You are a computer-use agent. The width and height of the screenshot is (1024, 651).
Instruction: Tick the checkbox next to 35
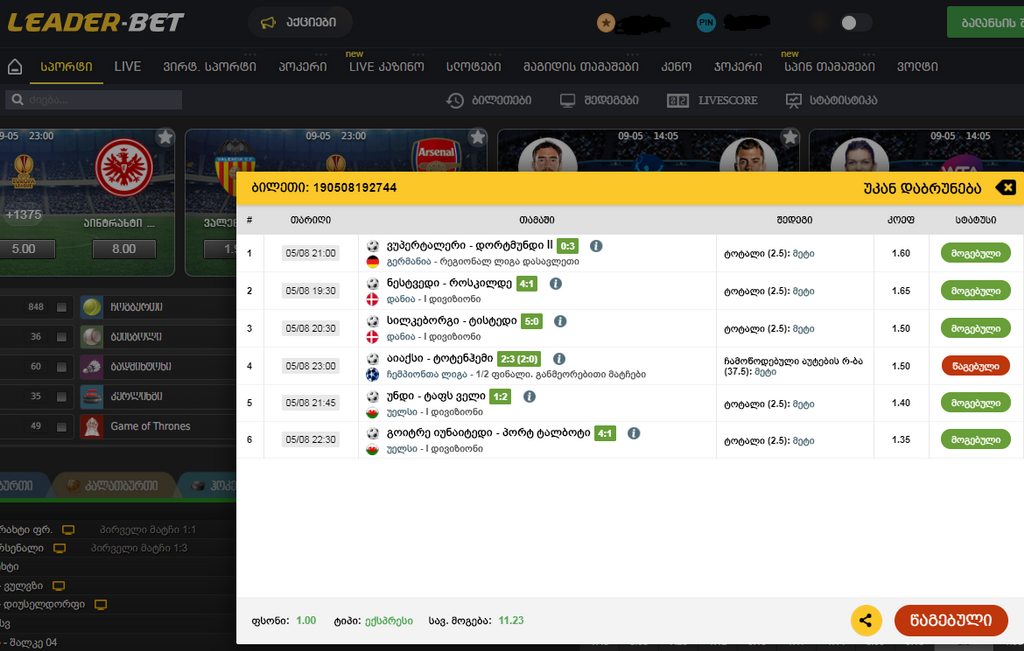click(61, 396)
